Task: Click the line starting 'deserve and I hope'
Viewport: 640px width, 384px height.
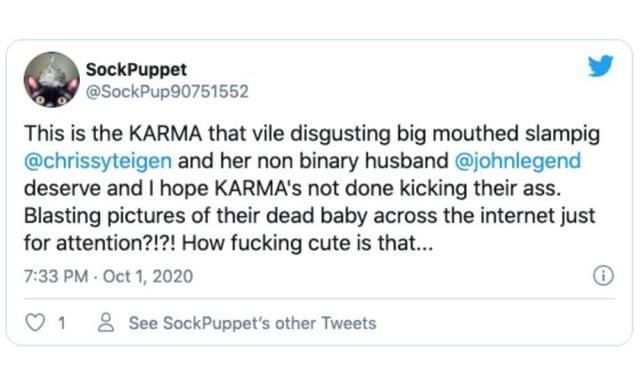Action: [x=293, y=188]
